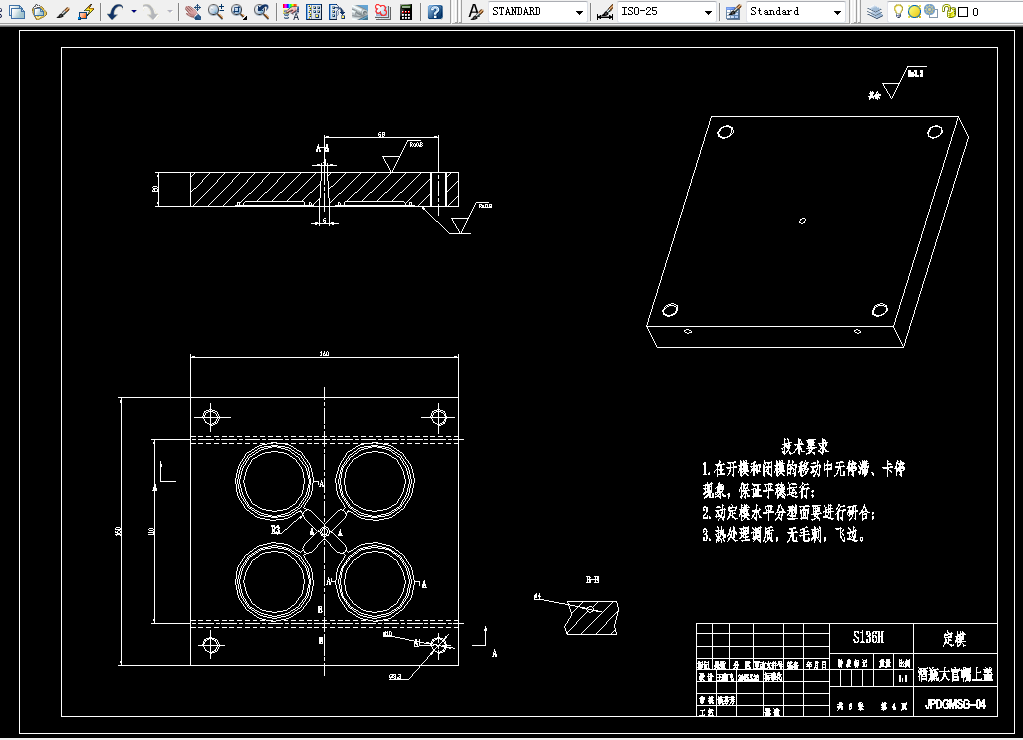Click the Paste clipboard icon
The width and height of the screenshot is (1023, 740).
pyautogui.click(x=40, y=12)
